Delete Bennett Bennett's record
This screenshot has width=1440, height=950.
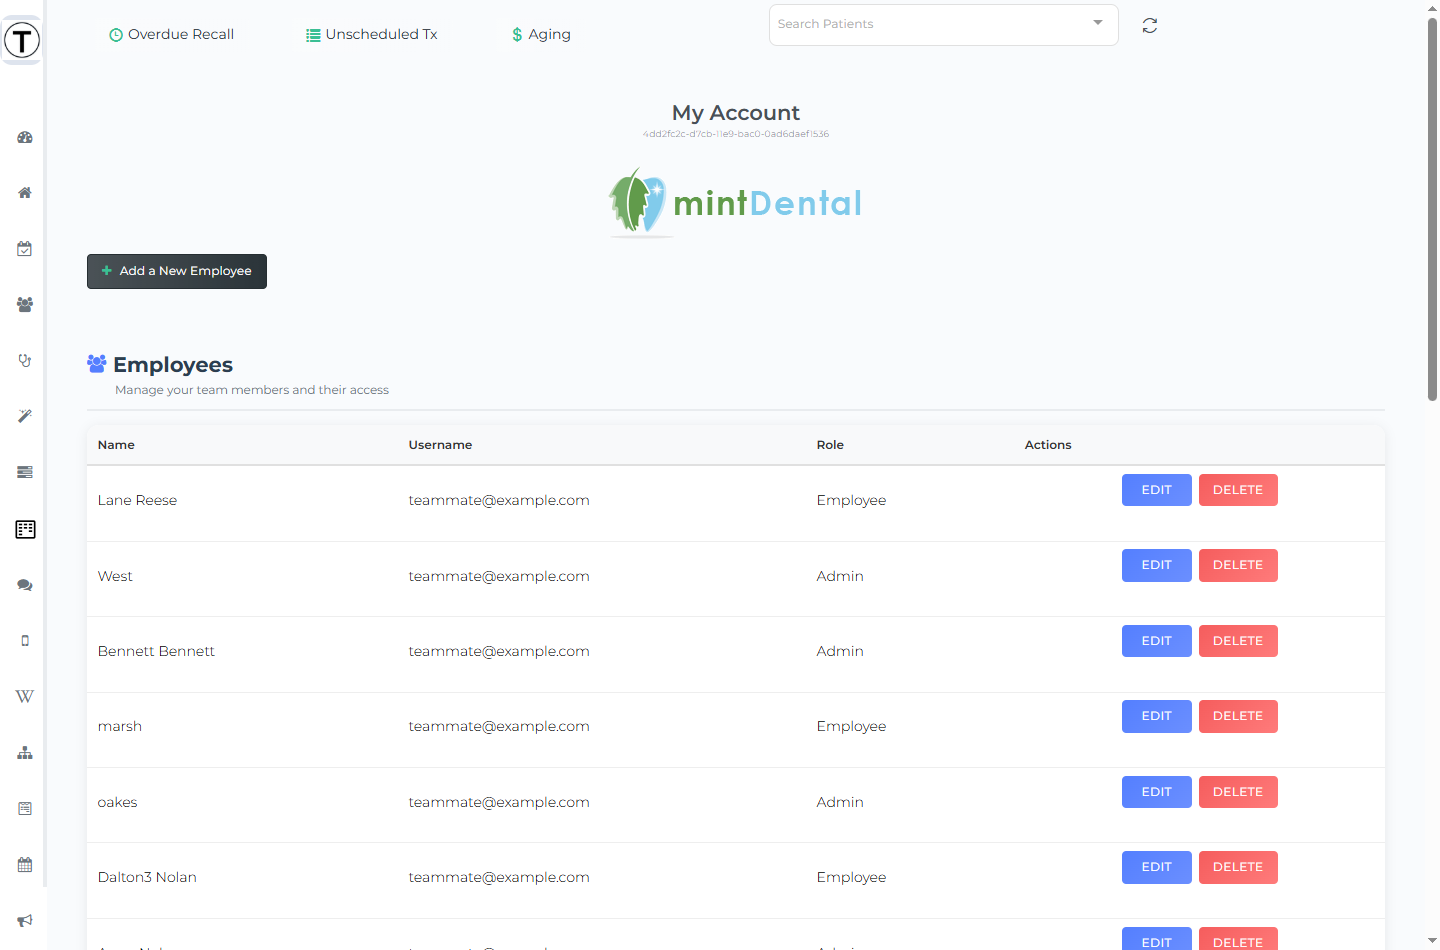pyautogui.click(x=1238, y=641)
